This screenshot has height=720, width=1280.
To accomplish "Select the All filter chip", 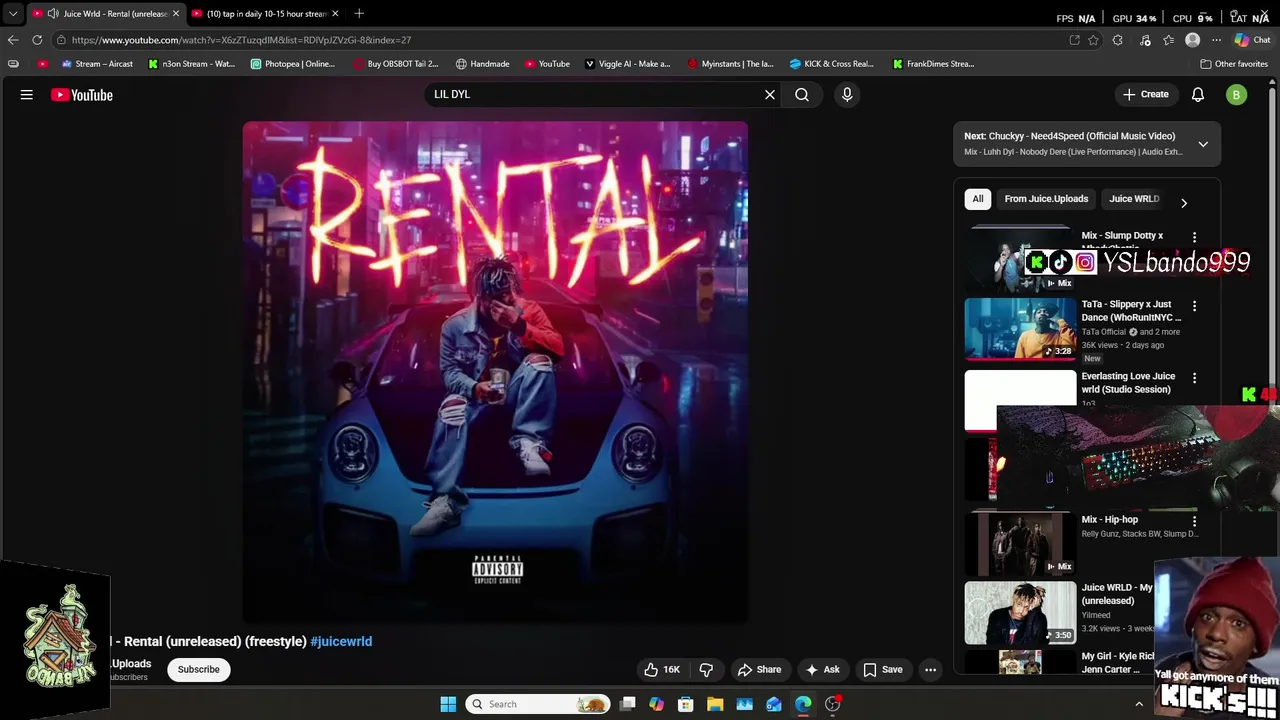I will tap(978, 198).
